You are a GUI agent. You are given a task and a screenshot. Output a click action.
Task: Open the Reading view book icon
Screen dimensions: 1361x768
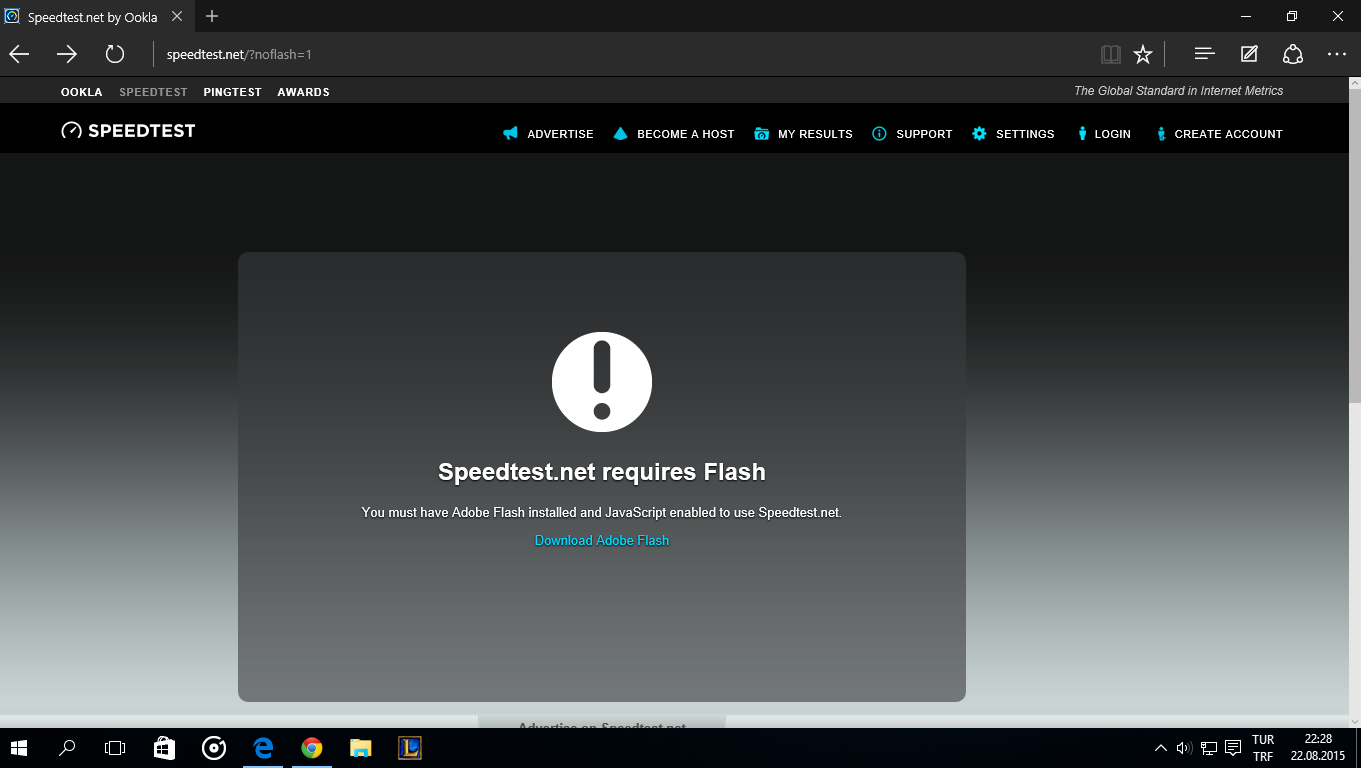1109,54
